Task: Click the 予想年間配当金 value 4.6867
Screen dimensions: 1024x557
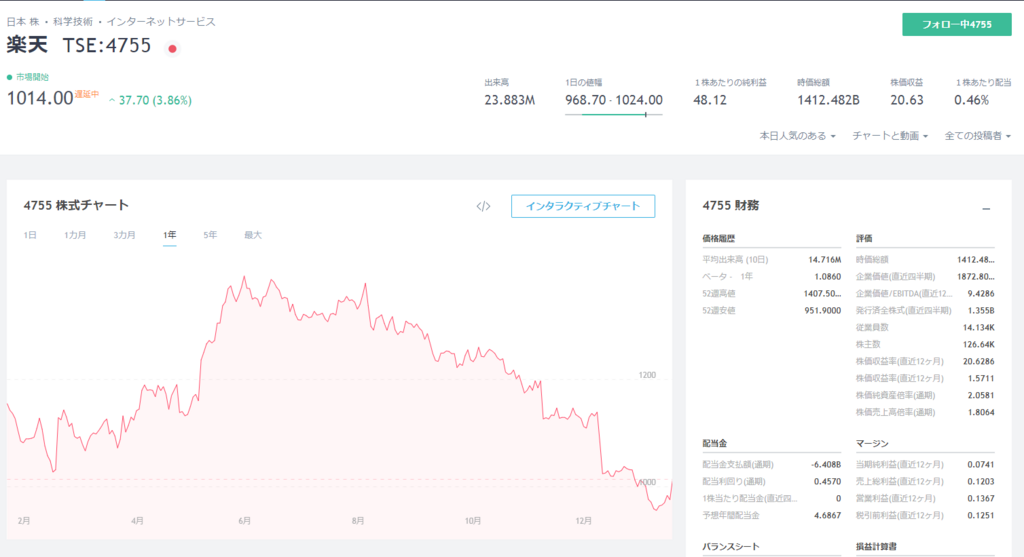Action: coord(827,516)
